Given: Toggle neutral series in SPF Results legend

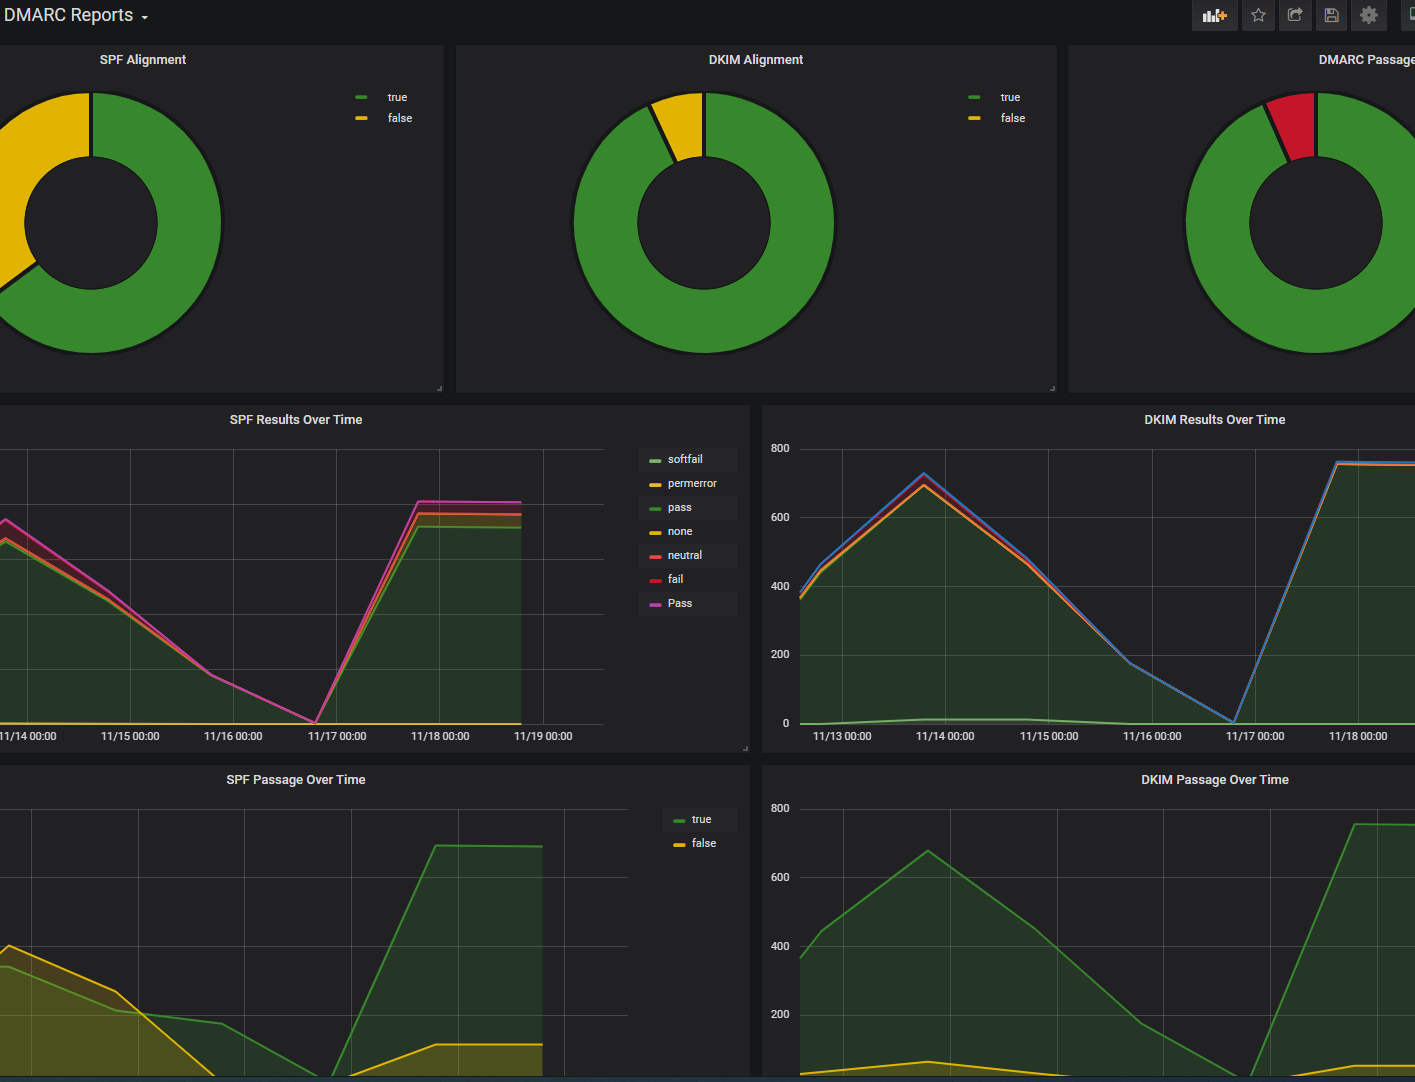Looking at the screenshot, I should tap(684, 555).
